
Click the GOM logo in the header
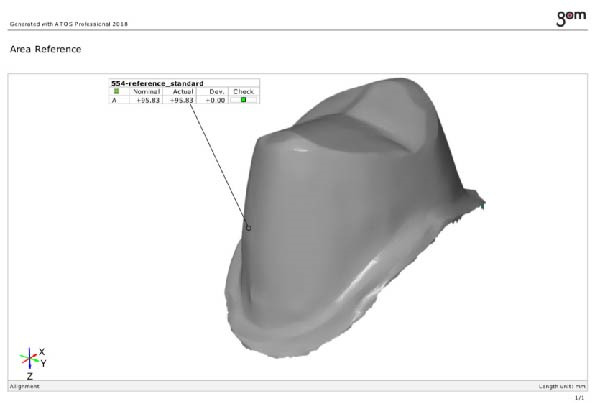point(571,18)
